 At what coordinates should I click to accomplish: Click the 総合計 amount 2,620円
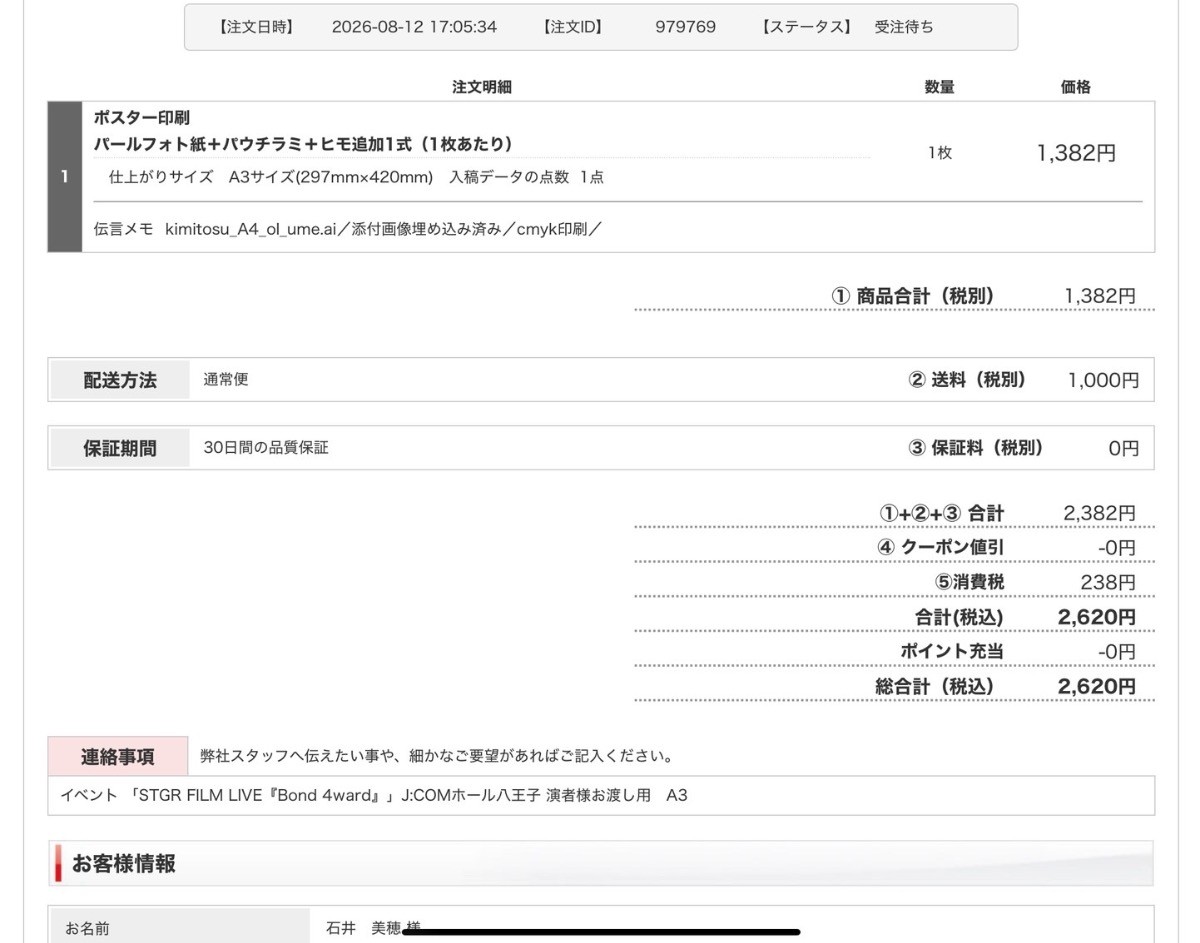(1097, 686)
